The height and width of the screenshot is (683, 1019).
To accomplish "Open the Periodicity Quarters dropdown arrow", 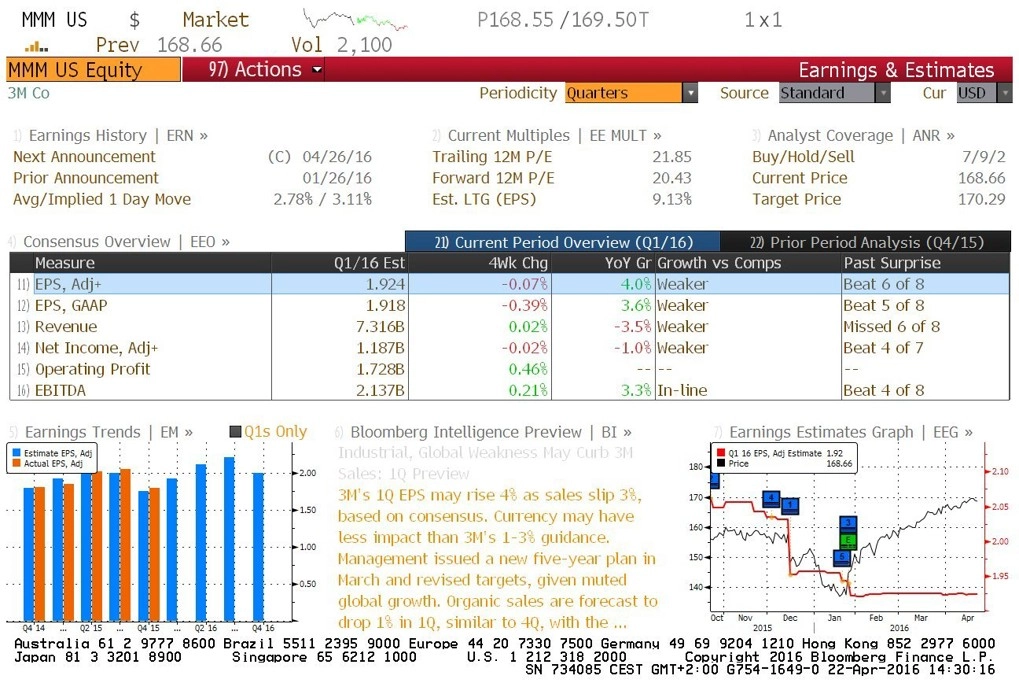I will tap(690, 93).
